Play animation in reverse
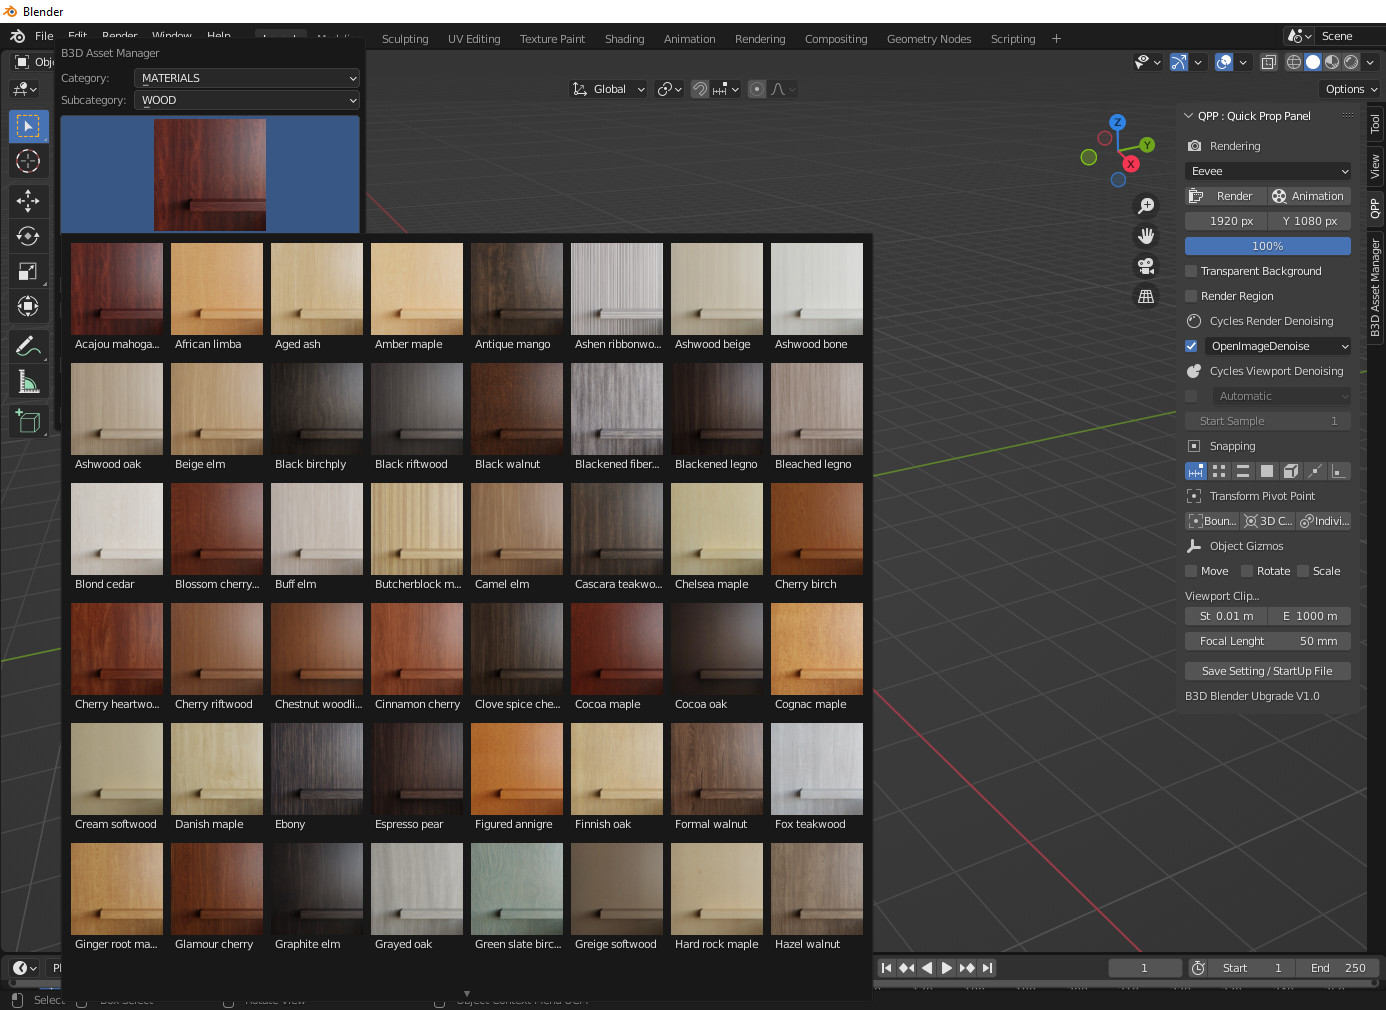This screenshot has height=1010, width=1386. click(x=927, y=968)
